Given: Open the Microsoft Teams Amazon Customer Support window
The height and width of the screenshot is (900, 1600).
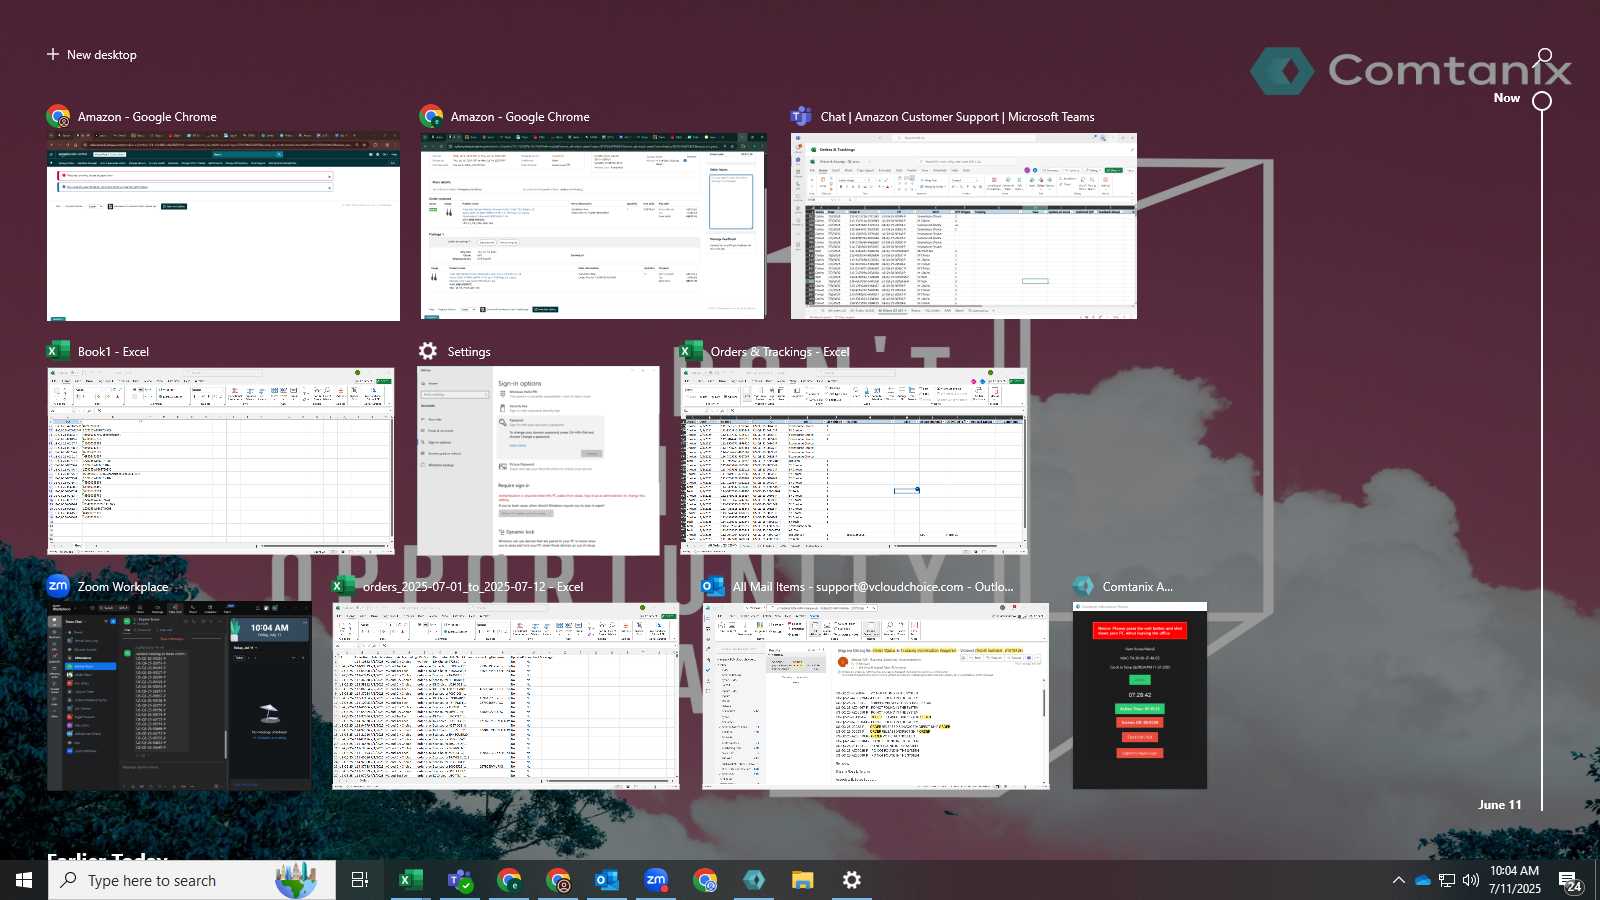Looking at the screenshot, I should [x=964, y=226].
